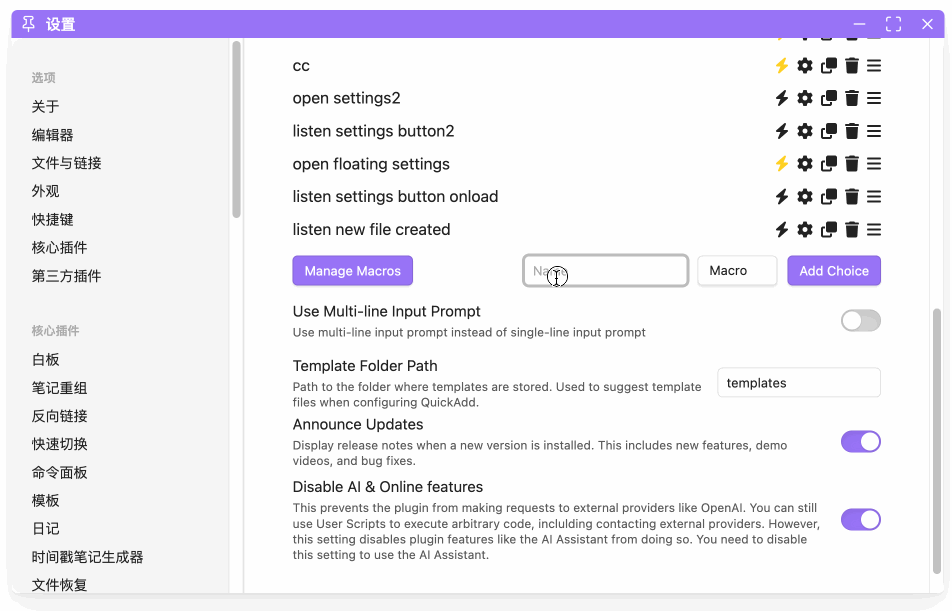
Task: Open the Macro choice type dropdown
Action: click(x=737, y=271)
